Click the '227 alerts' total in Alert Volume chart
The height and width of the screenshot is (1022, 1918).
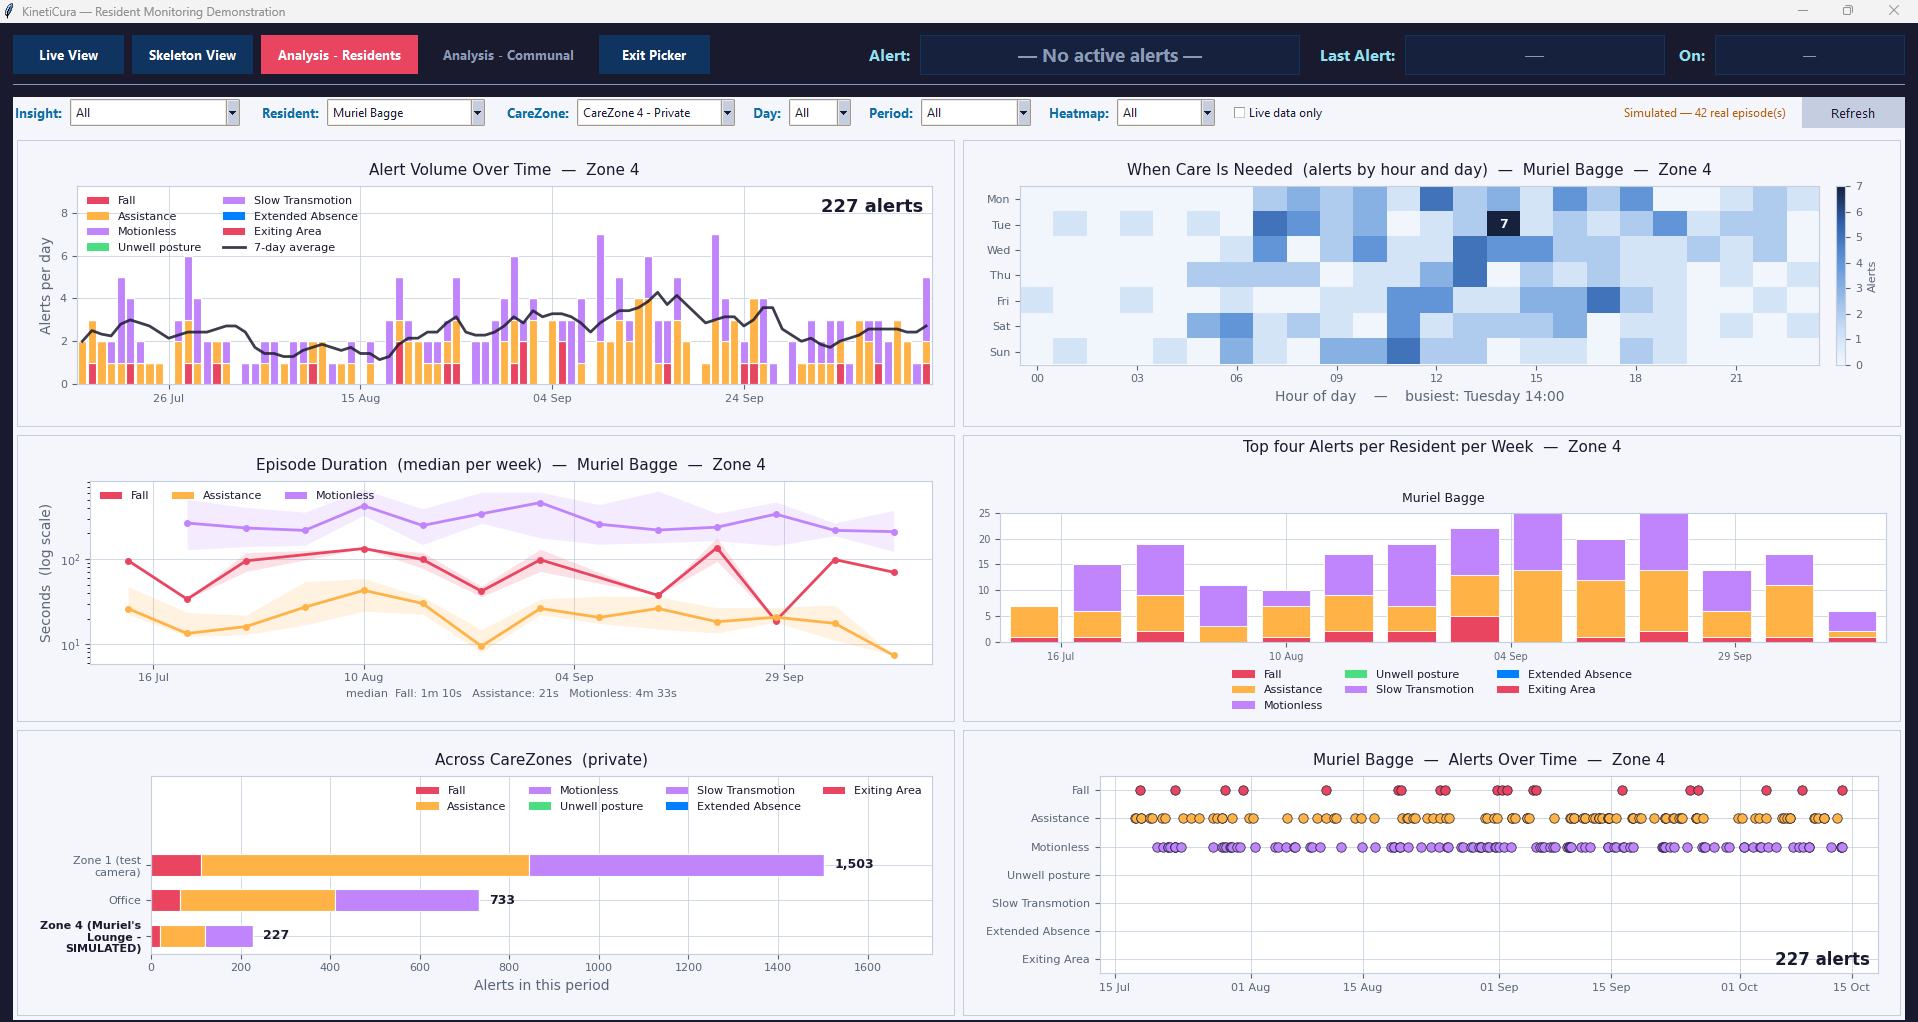872,206
